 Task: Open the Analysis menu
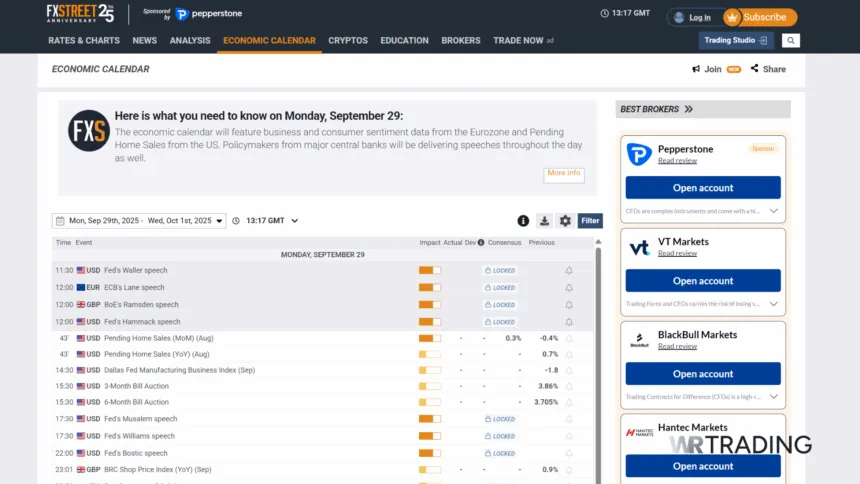(x=190, y=41)
